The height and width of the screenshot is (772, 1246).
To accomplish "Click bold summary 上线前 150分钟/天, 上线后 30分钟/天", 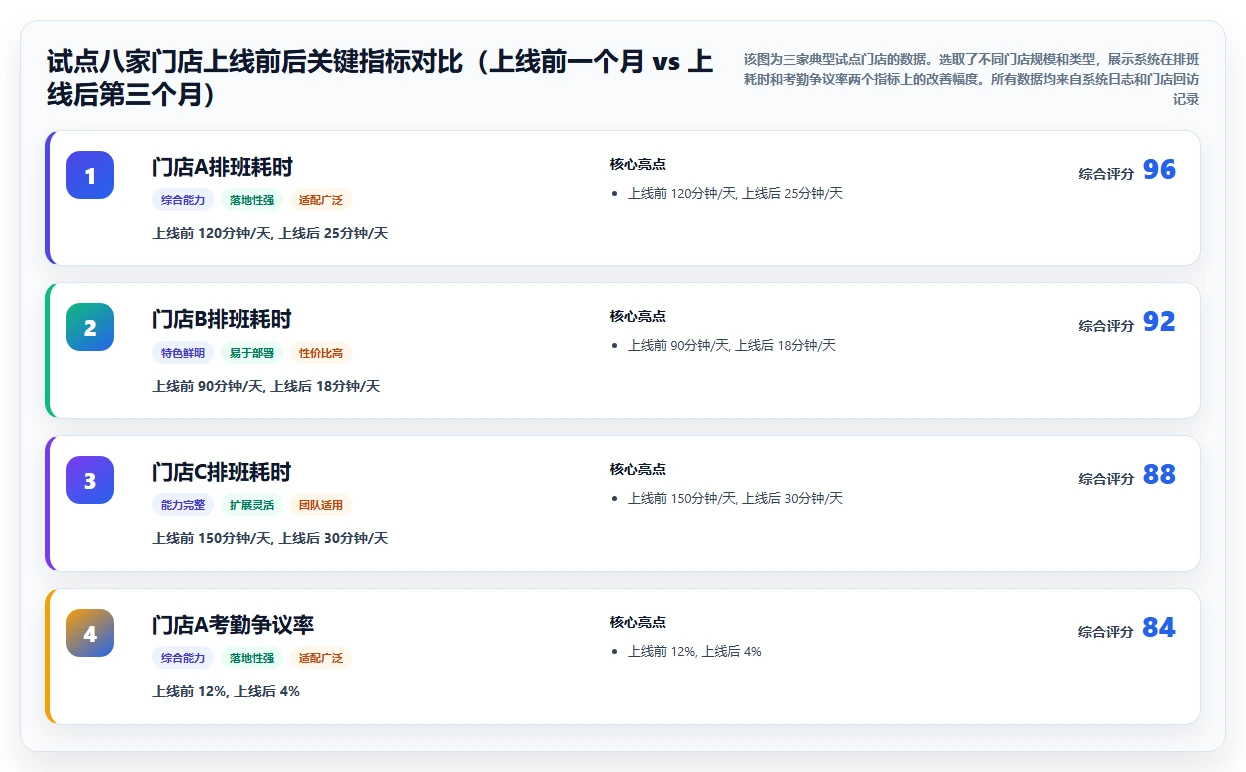I will 270,538.
